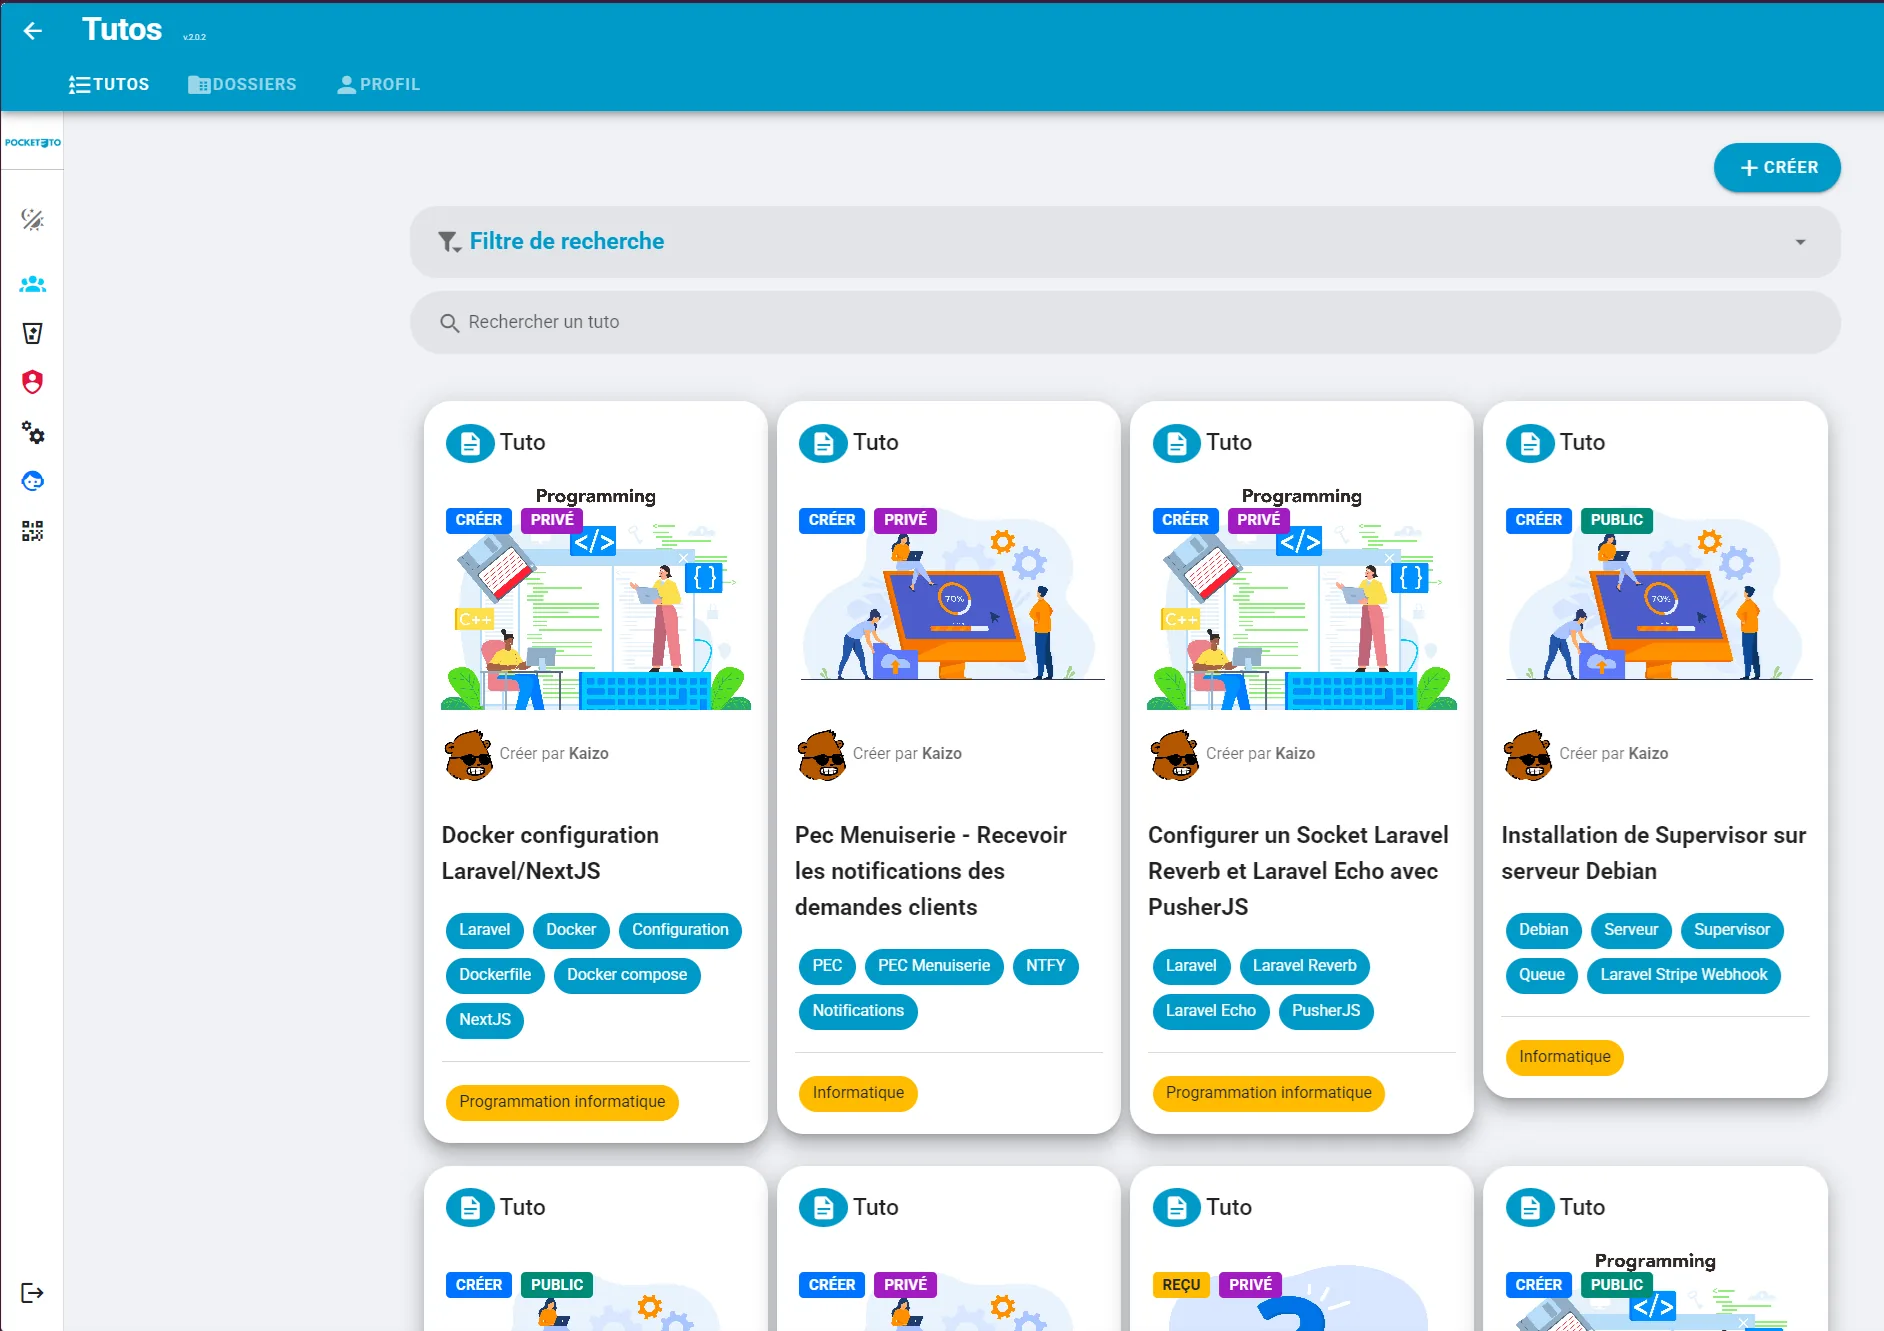Open the Docker configuration card thumbnail
The width and height of the screenshot is (1884, 1331).
596,598
